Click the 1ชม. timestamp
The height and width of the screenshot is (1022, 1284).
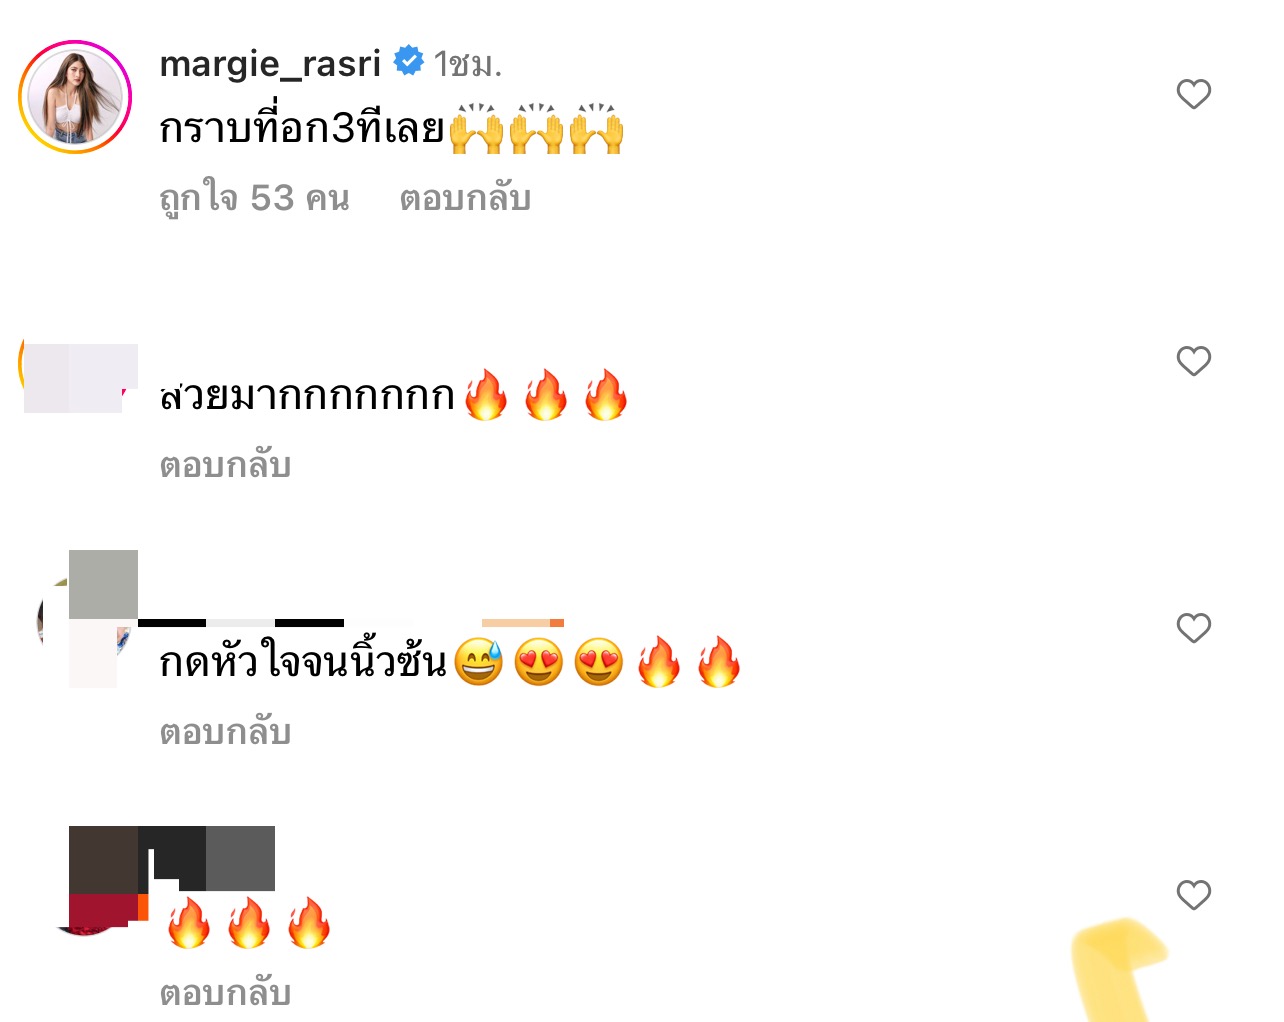pos(467,65)
